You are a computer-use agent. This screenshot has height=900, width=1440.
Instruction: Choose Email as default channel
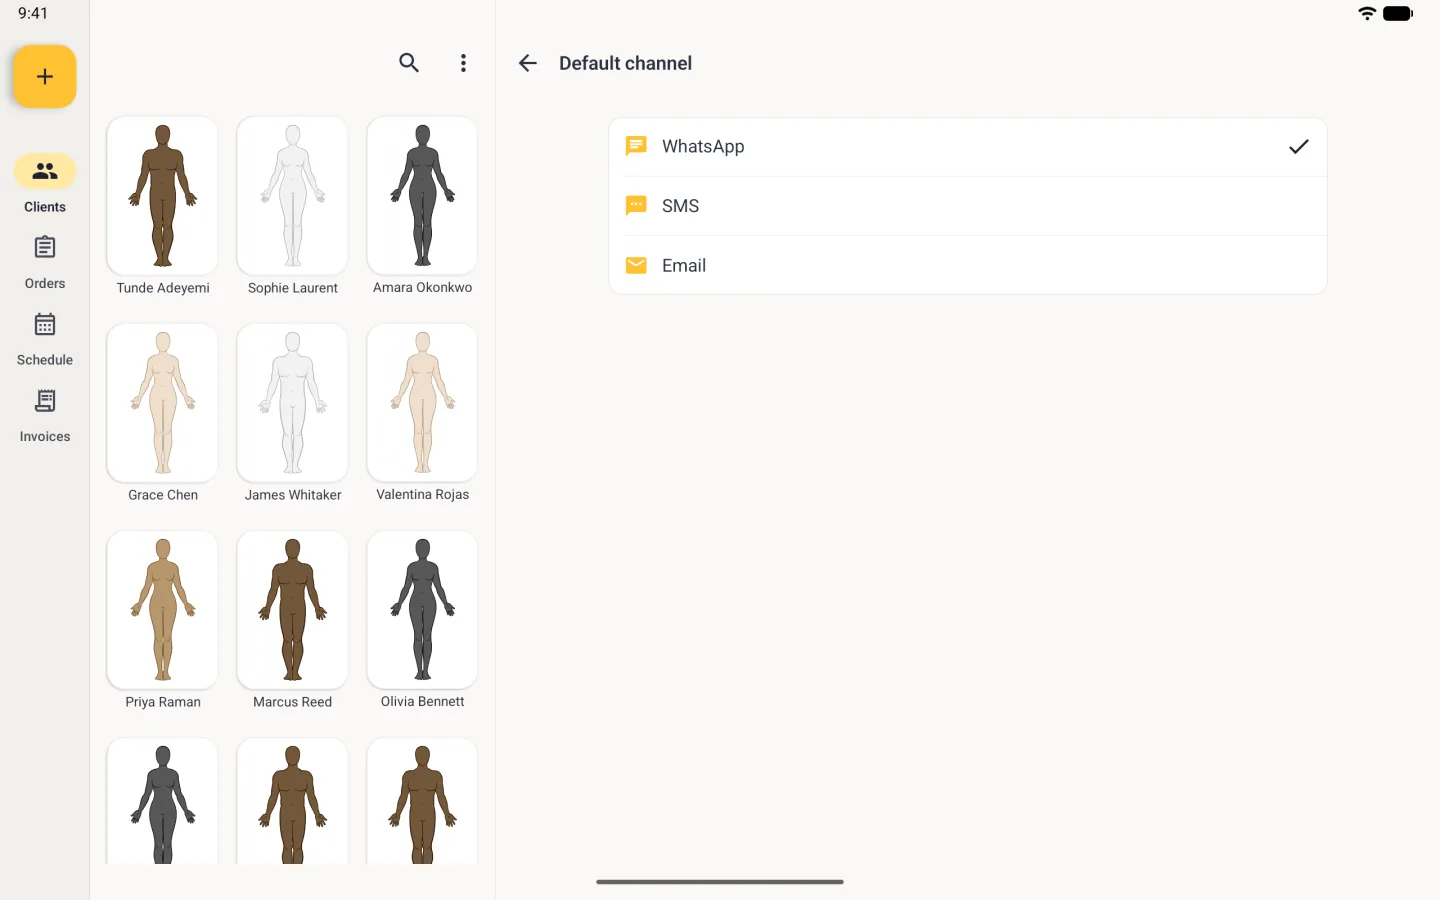point(968,265)
